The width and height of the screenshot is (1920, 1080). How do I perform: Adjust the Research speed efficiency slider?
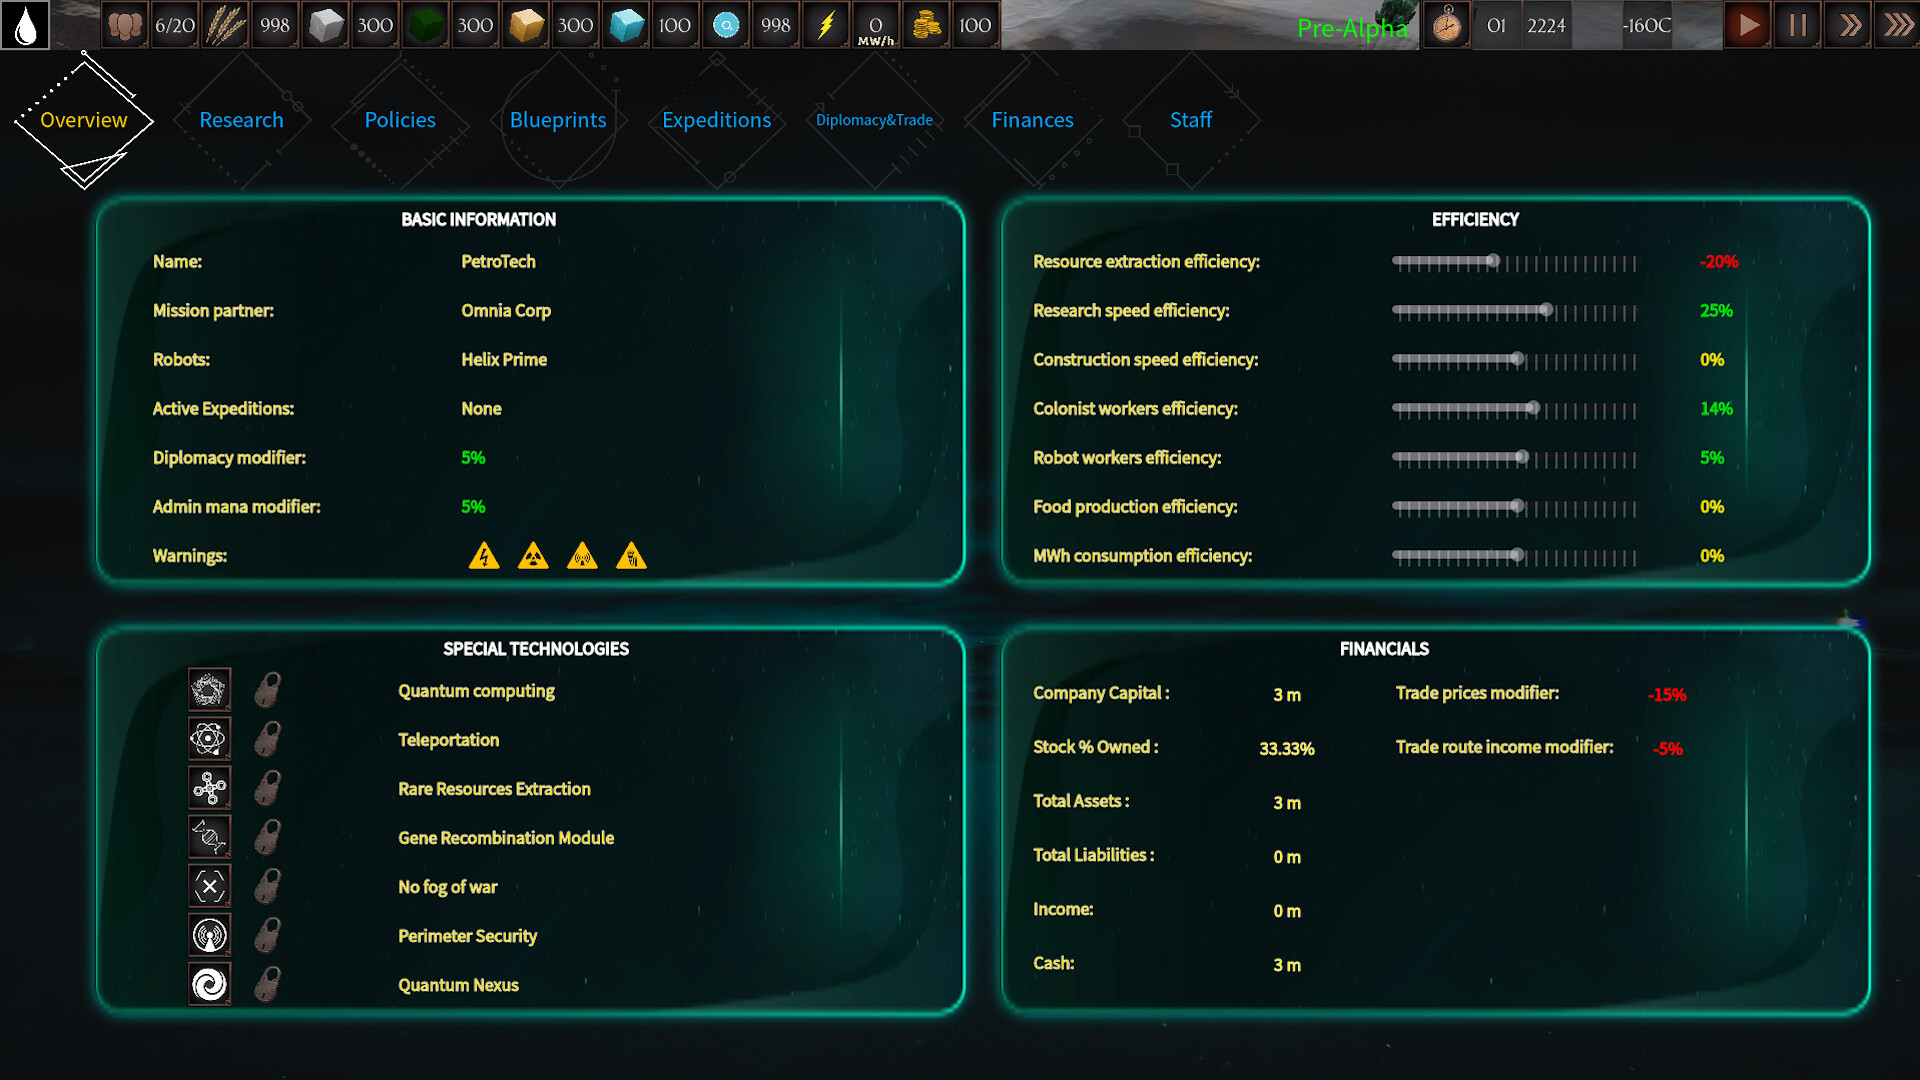pyautogui.click(x=1548, y=310)
